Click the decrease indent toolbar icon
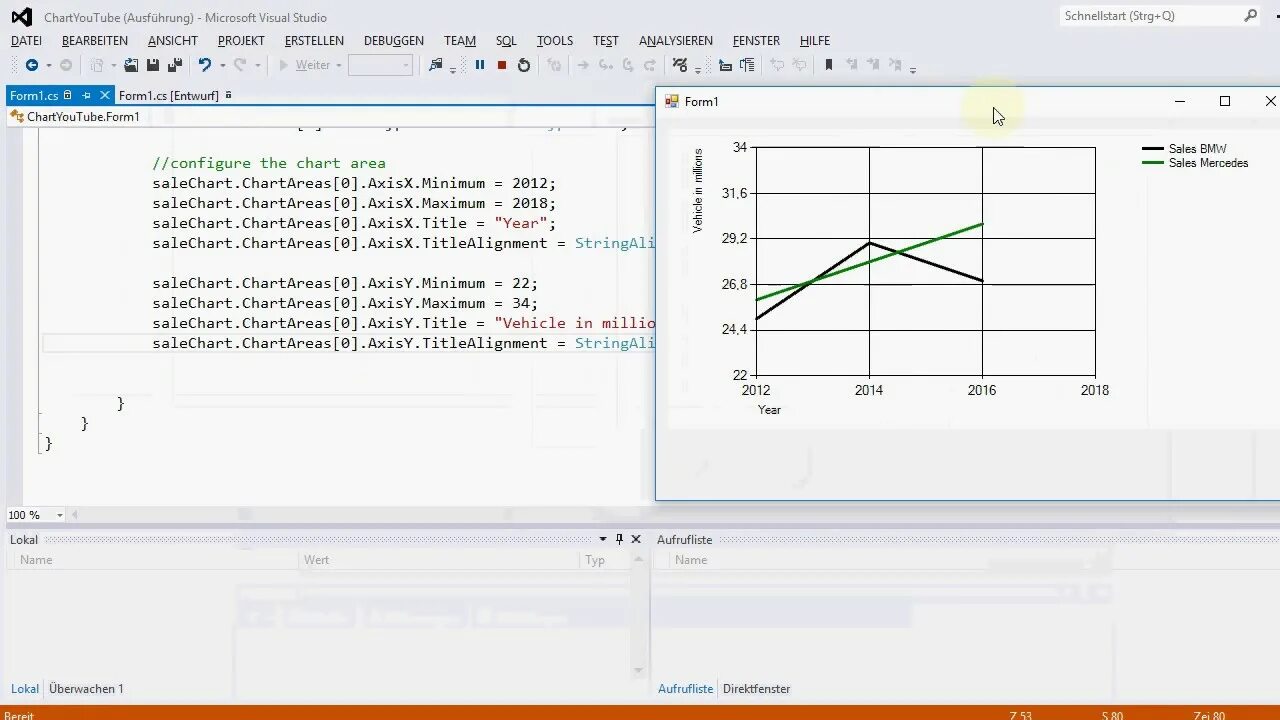This screenshot has width=1280, height=720. click(x=725, y=65)
